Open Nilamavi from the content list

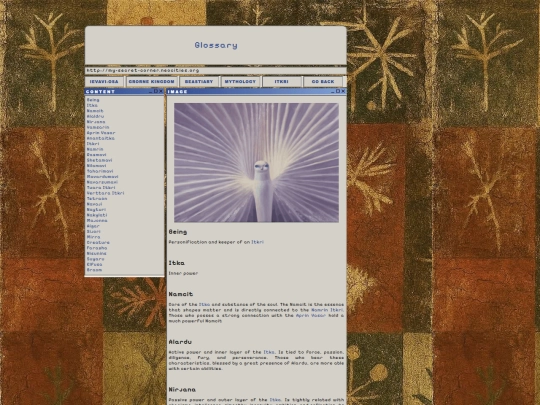[x=96, y=166]
